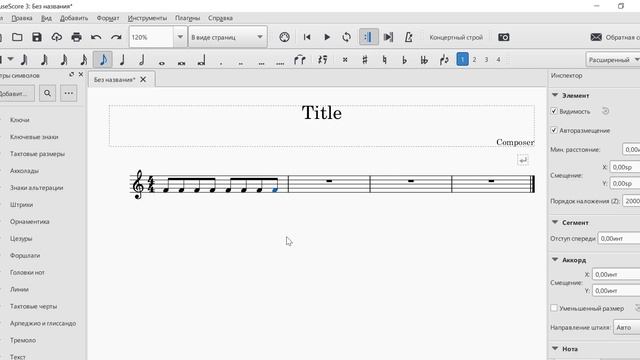
Task: Collapse the Элемент inspector section
Action: [x=555, y=95]
